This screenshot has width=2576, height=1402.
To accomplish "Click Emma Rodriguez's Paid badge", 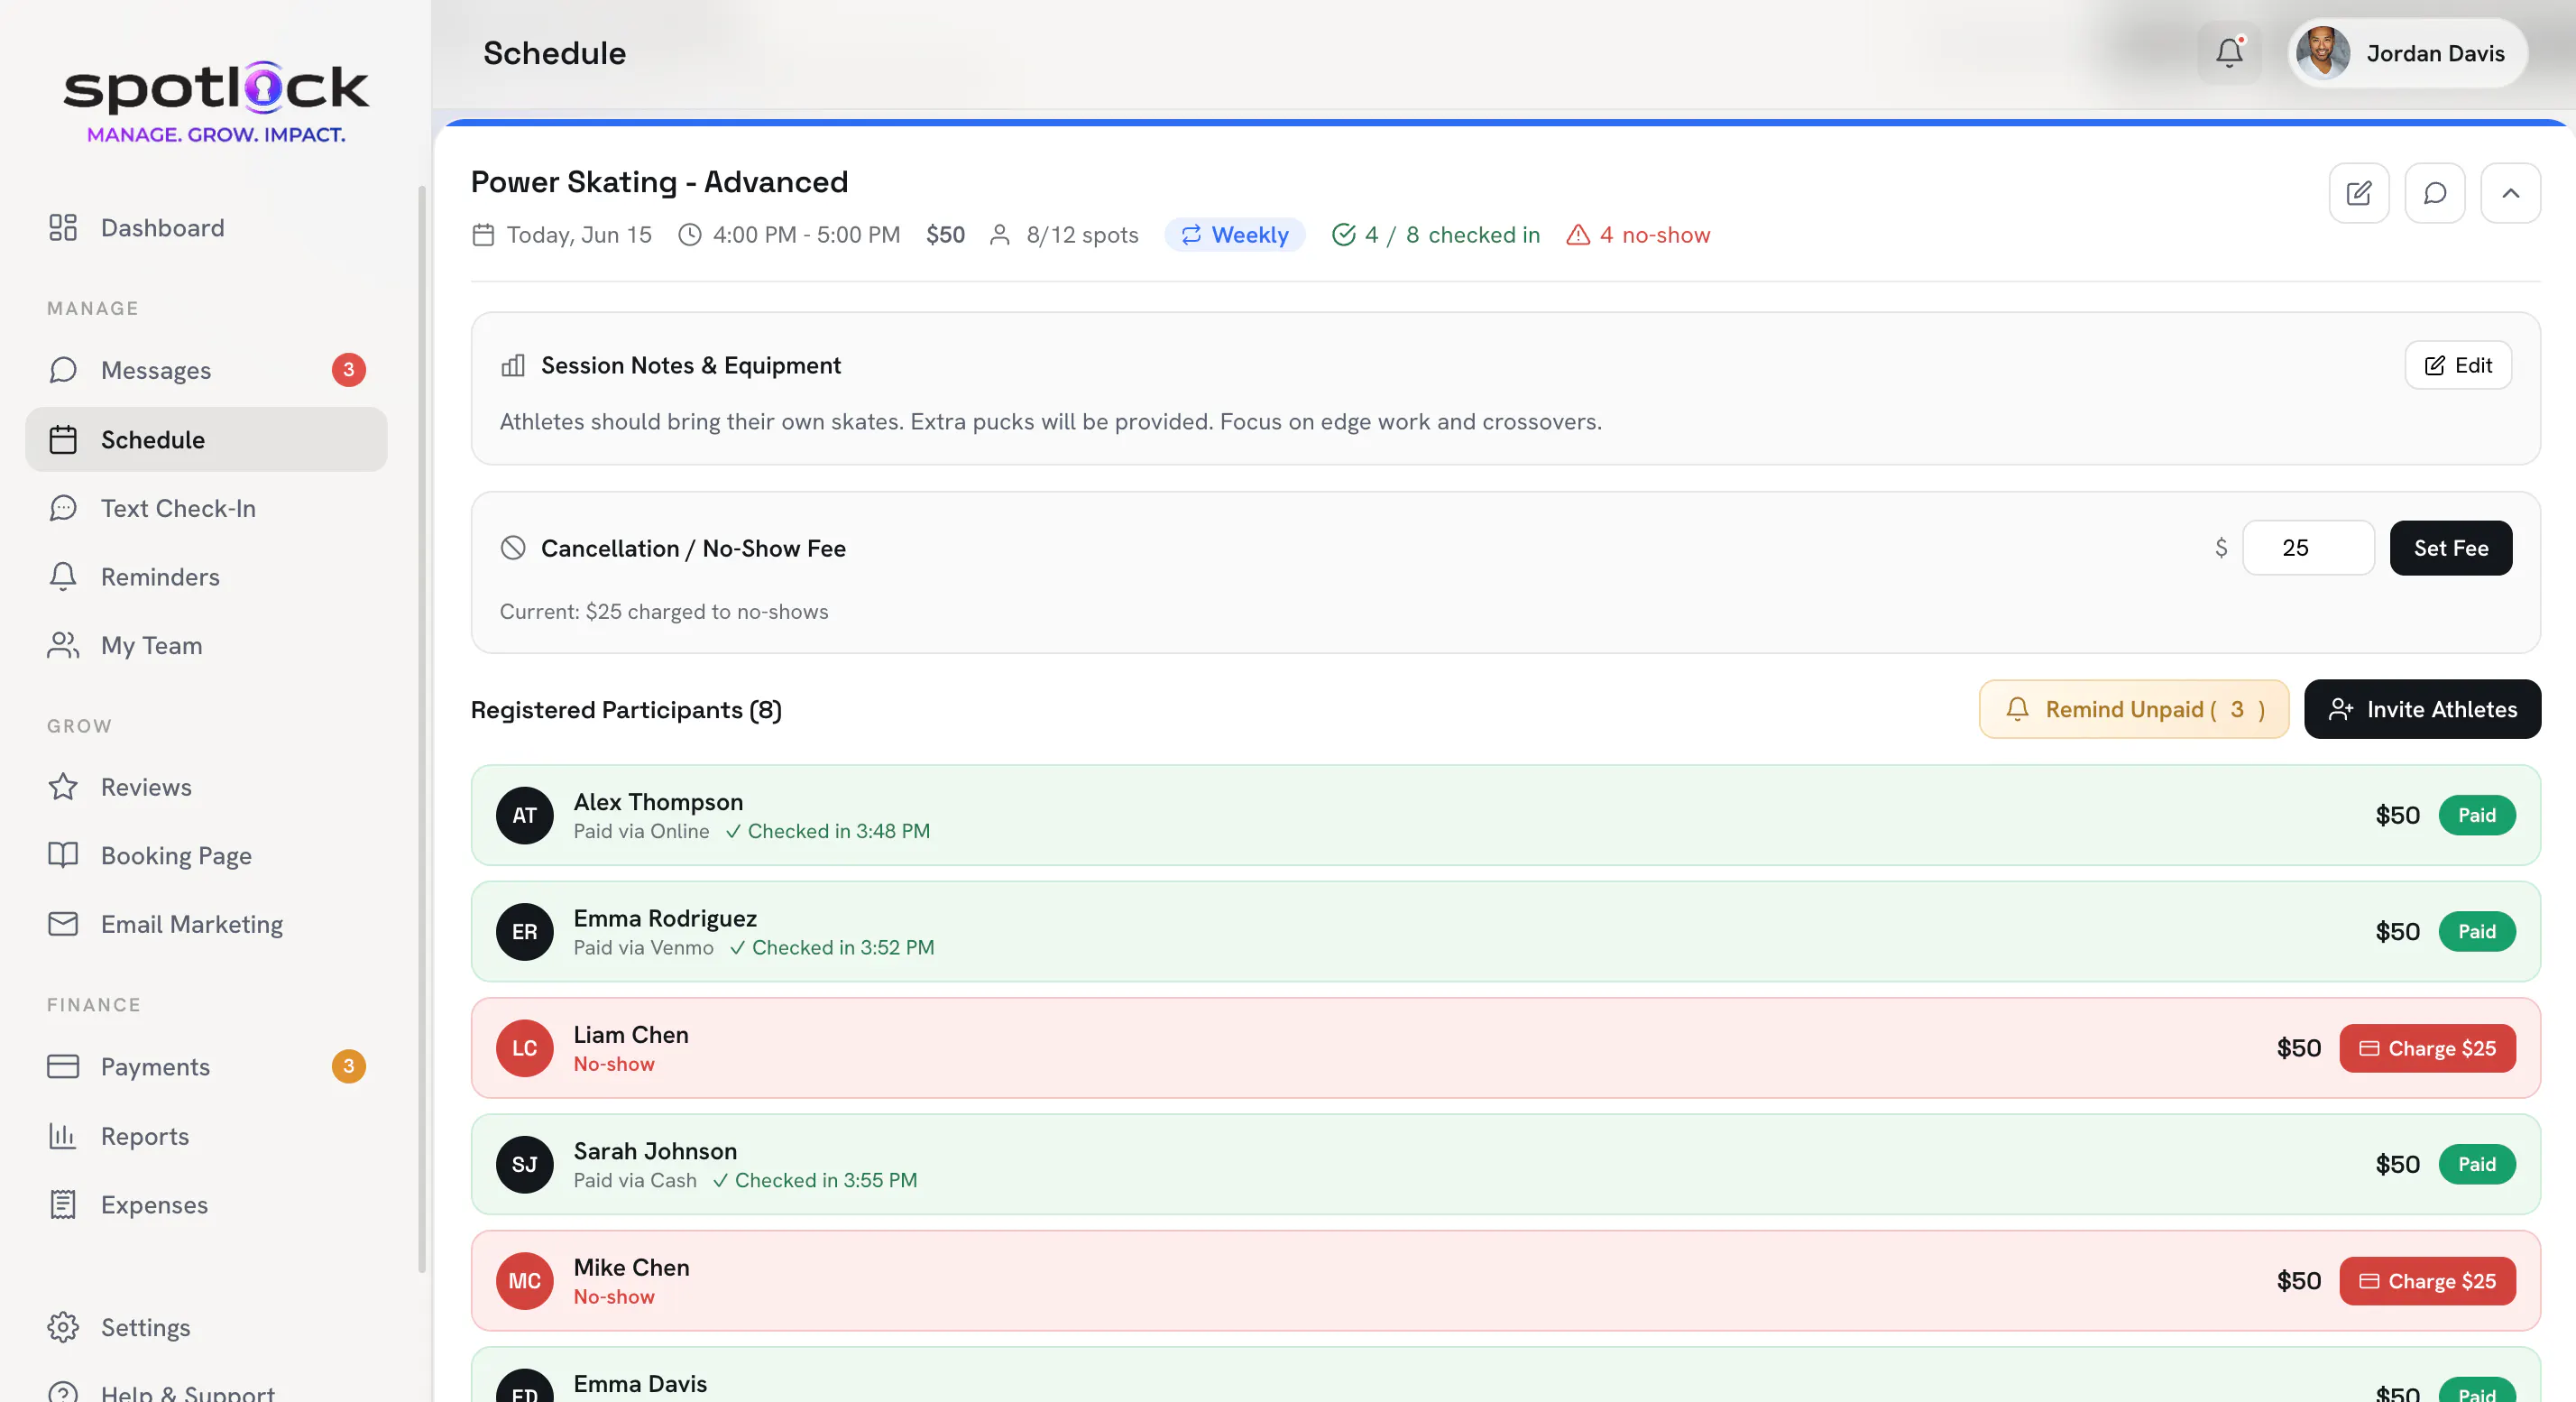I will coord(2477,932).
